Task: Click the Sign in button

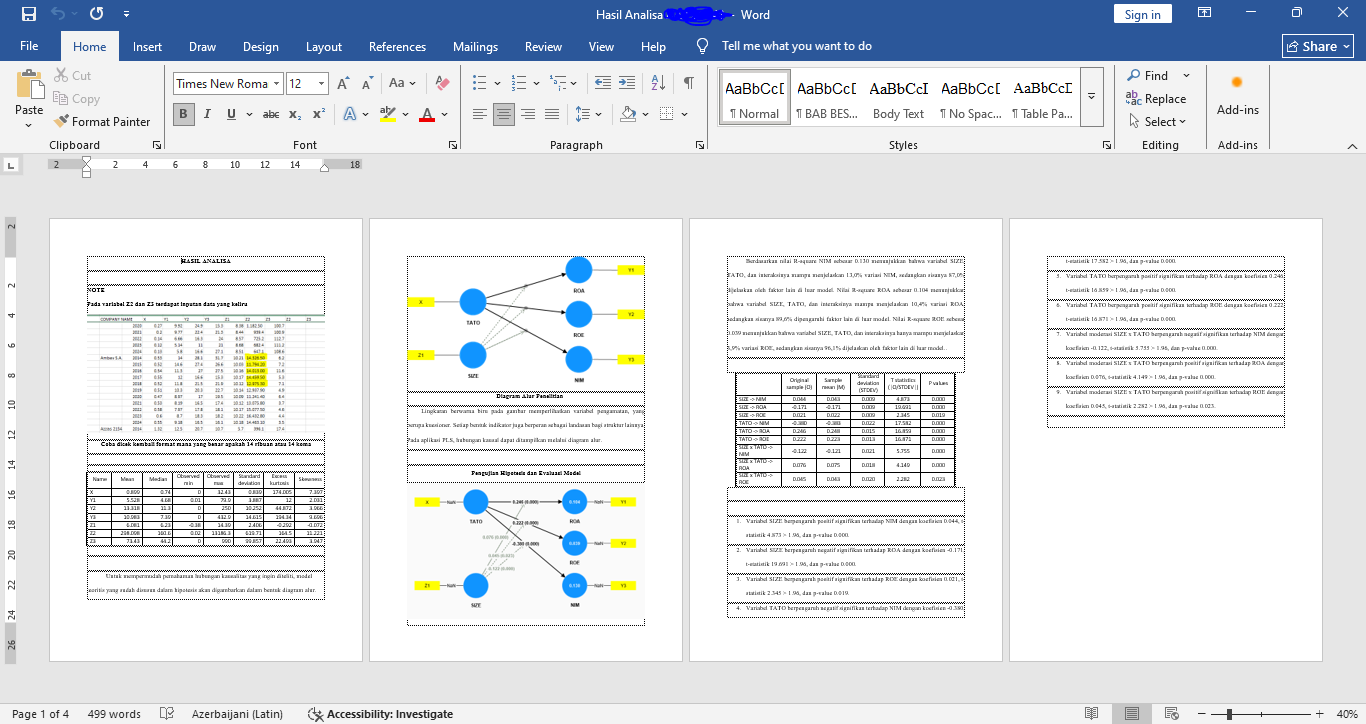Action: click(x=1142, y=14)
